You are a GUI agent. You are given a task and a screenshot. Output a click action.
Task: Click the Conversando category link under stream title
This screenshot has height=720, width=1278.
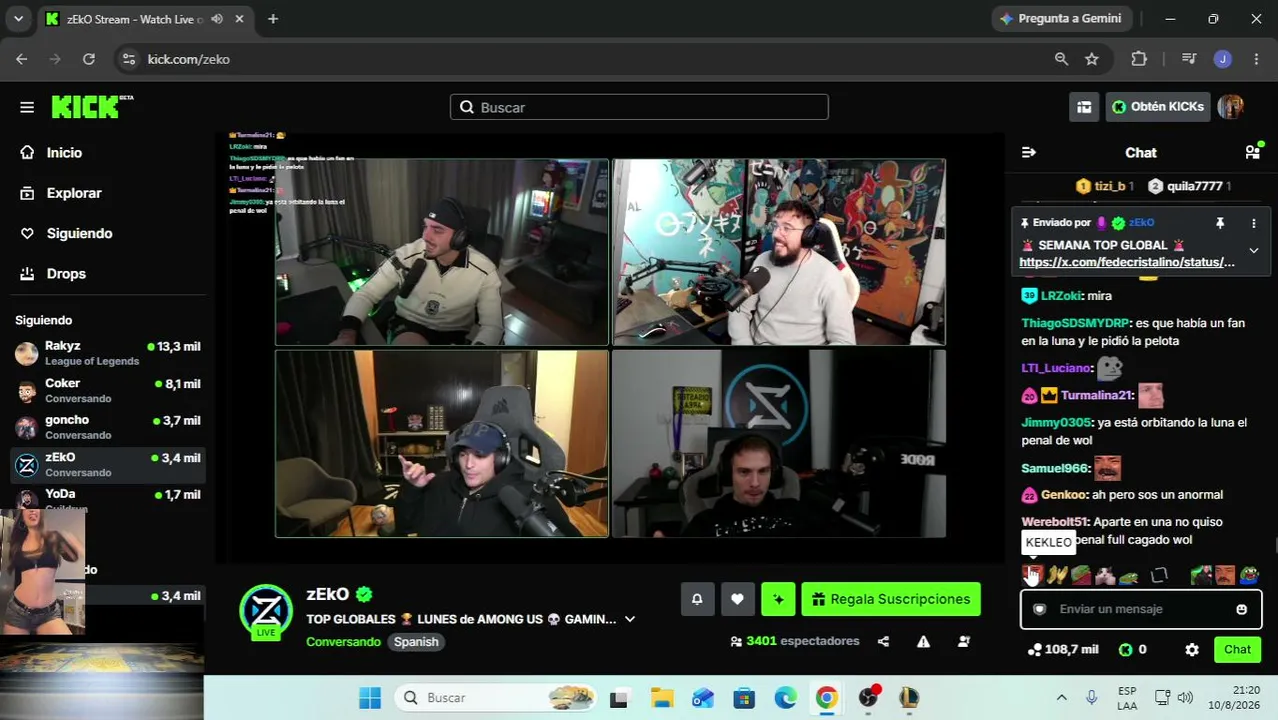343,642
